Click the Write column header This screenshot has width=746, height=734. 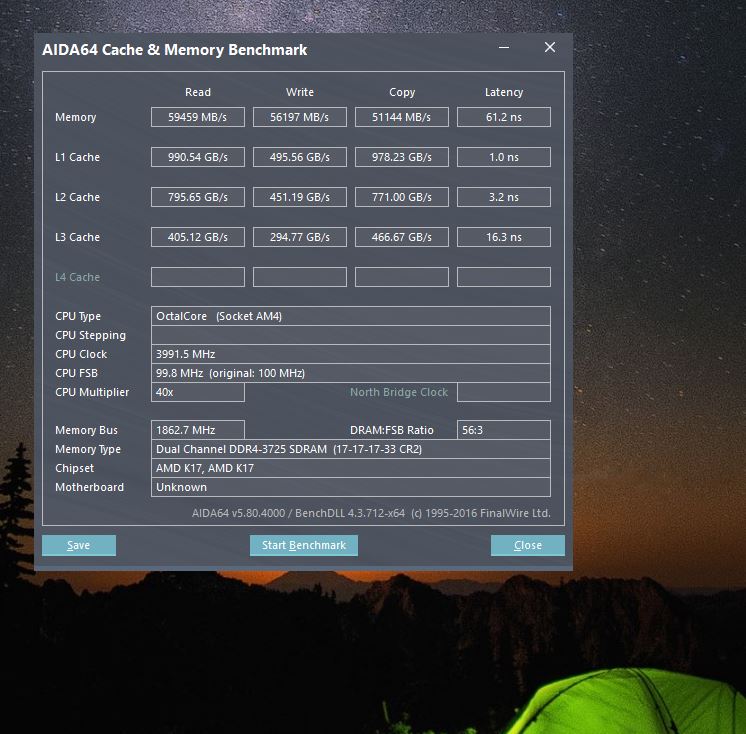300,92
